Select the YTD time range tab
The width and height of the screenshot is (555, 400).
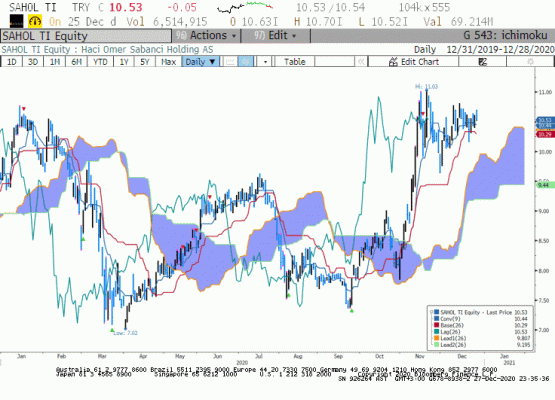coord(100,62)
